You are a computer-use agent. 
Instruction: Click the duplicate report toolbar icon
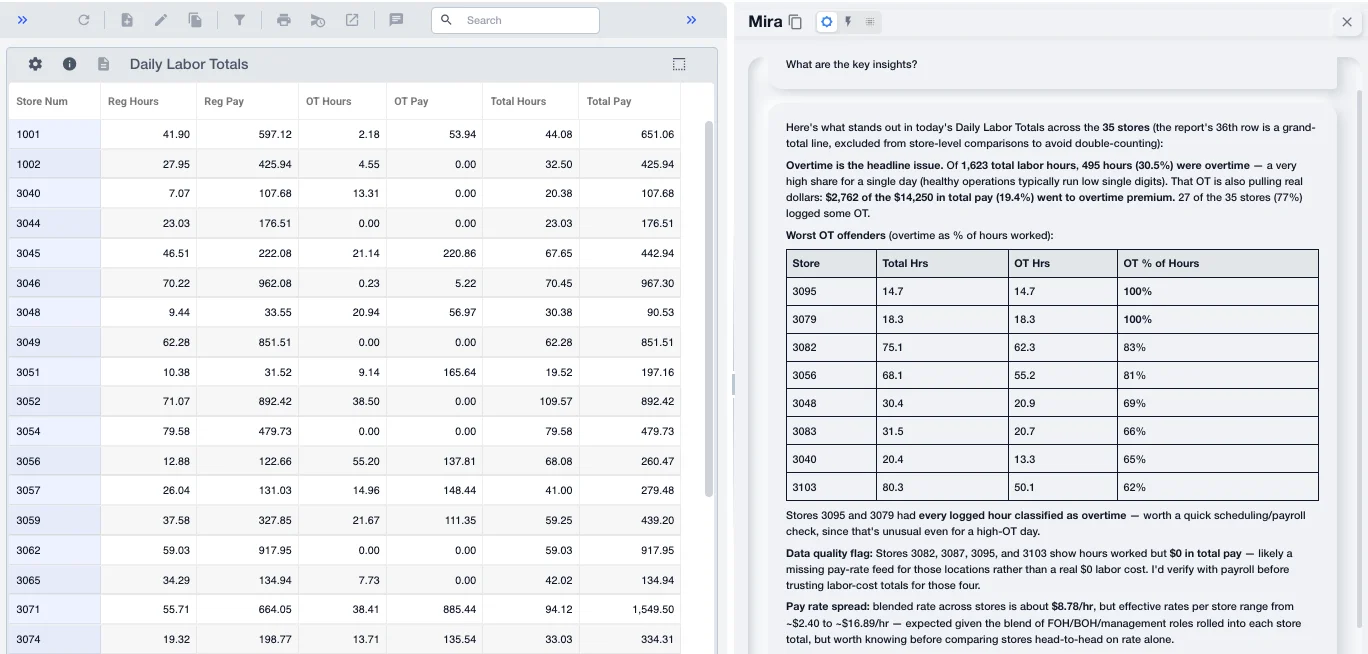(195, 20)
